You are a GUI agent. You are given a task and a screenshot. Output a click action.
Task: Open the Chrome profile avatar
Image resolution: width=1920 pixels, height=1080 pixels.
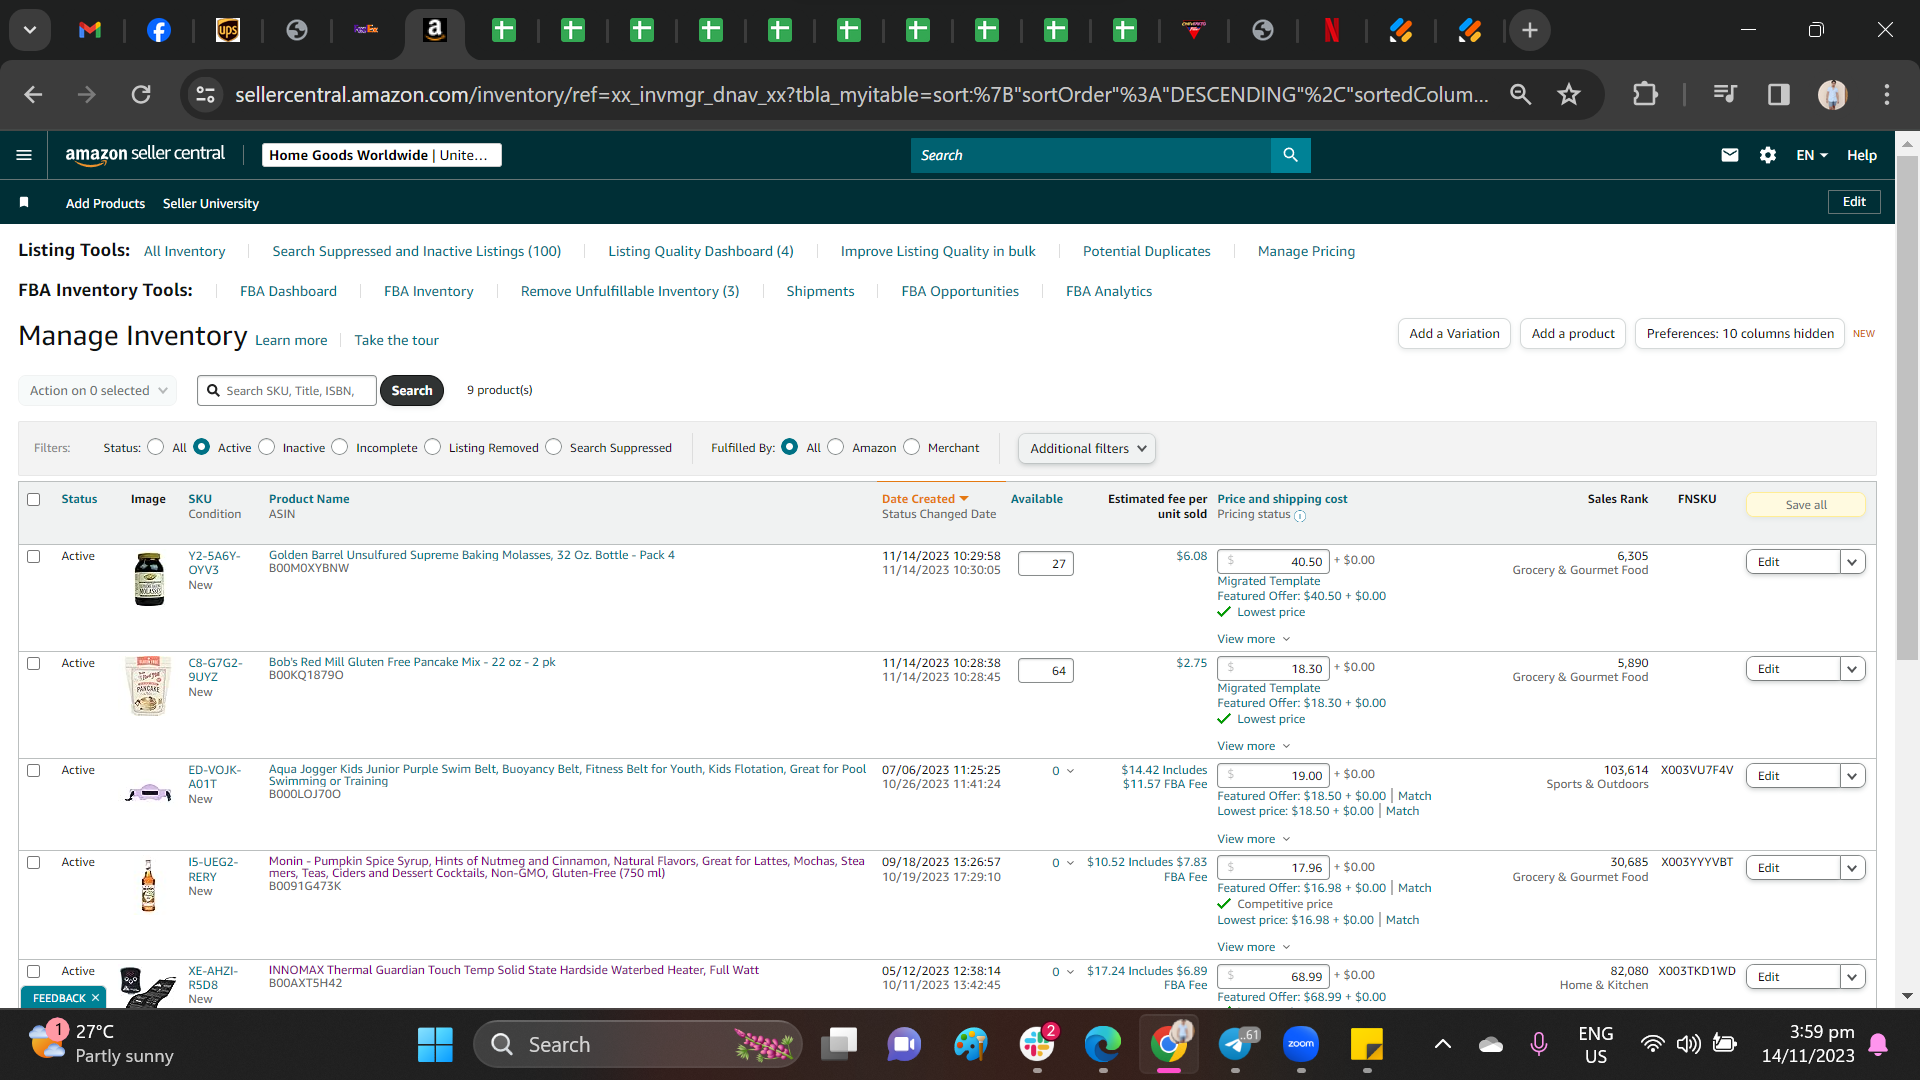[x=1832, y=95]
